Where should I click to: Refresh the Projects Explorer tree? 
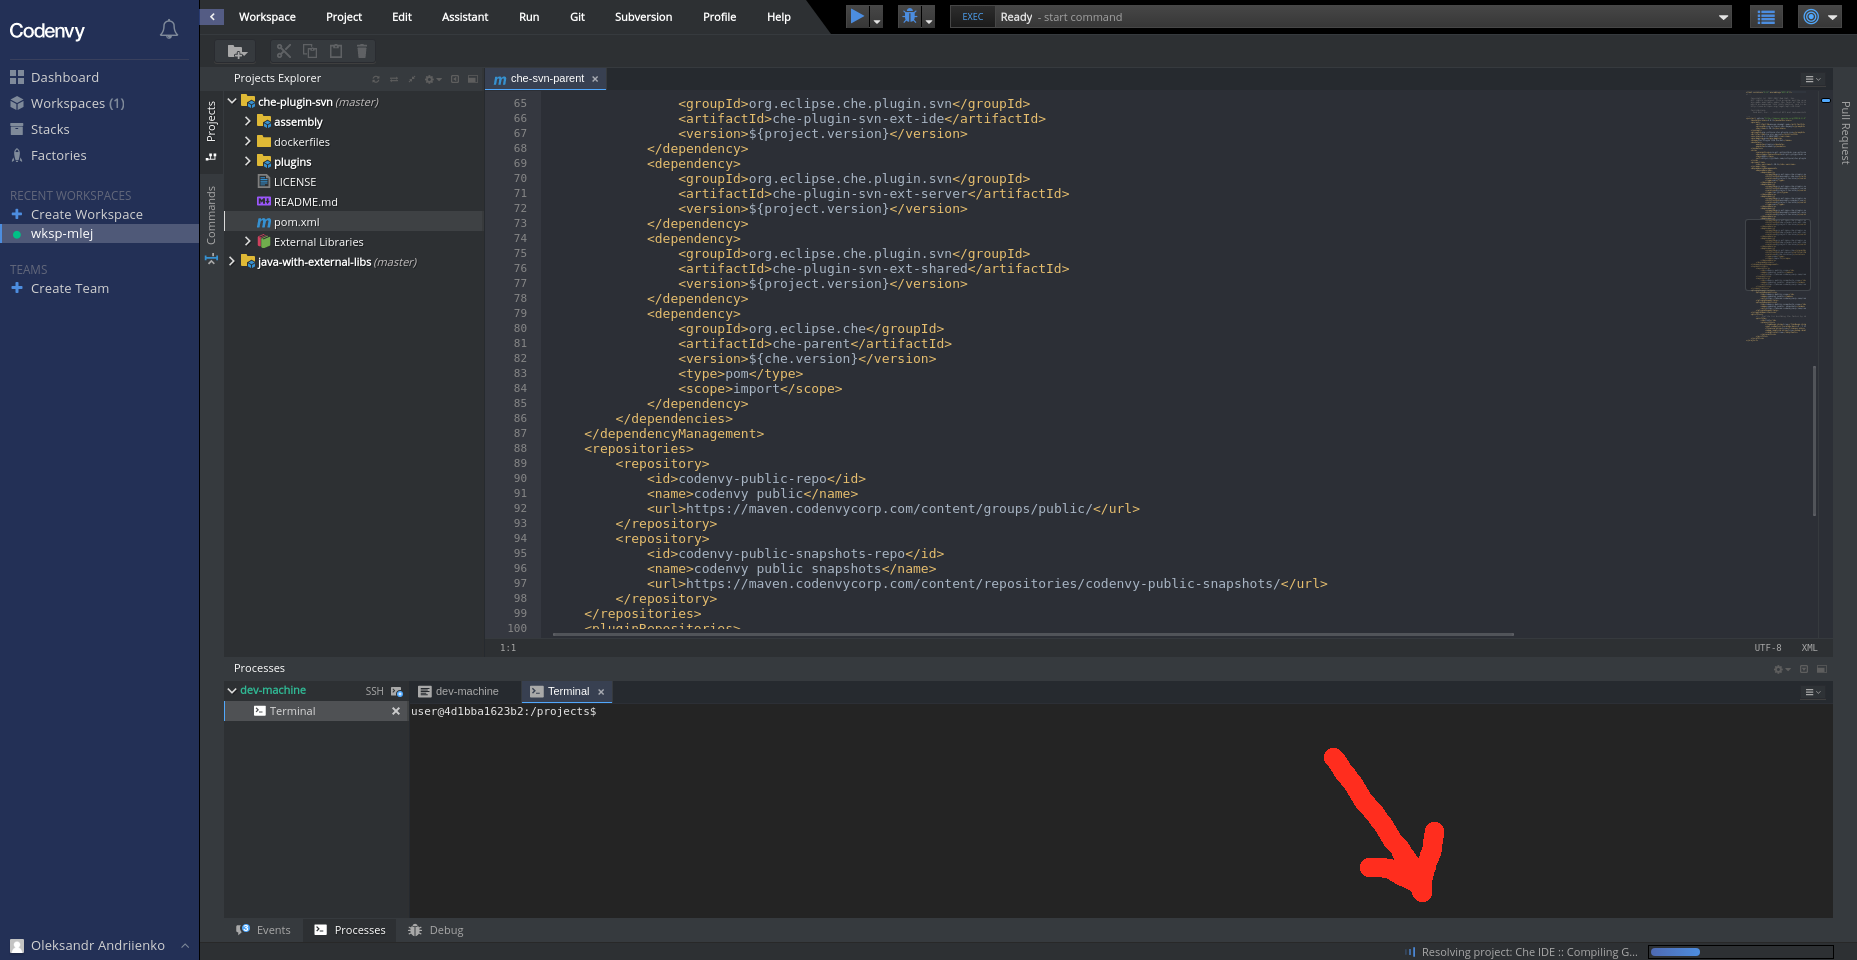tap(376, 79)
